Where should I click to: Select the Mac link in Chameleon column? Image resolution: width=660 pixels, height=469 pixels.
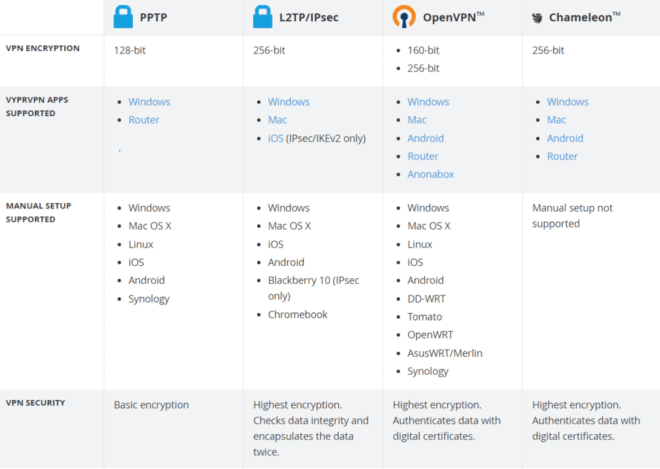pos(556,120)
